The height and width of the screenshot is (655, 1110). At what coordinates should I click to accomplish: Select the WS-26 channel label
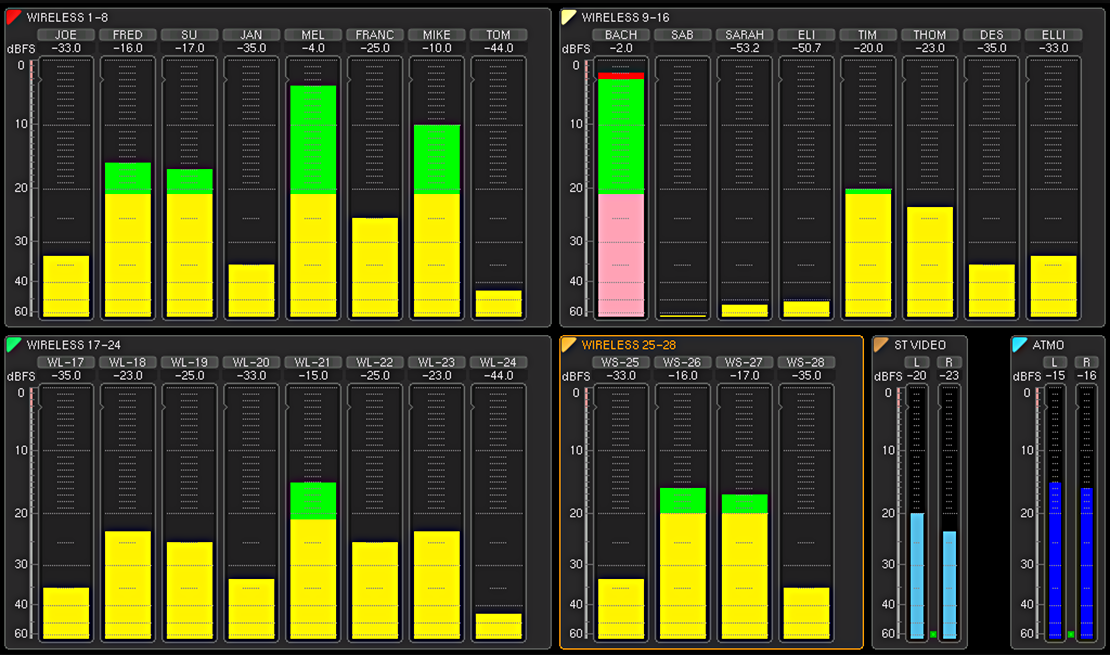point(683,362)
